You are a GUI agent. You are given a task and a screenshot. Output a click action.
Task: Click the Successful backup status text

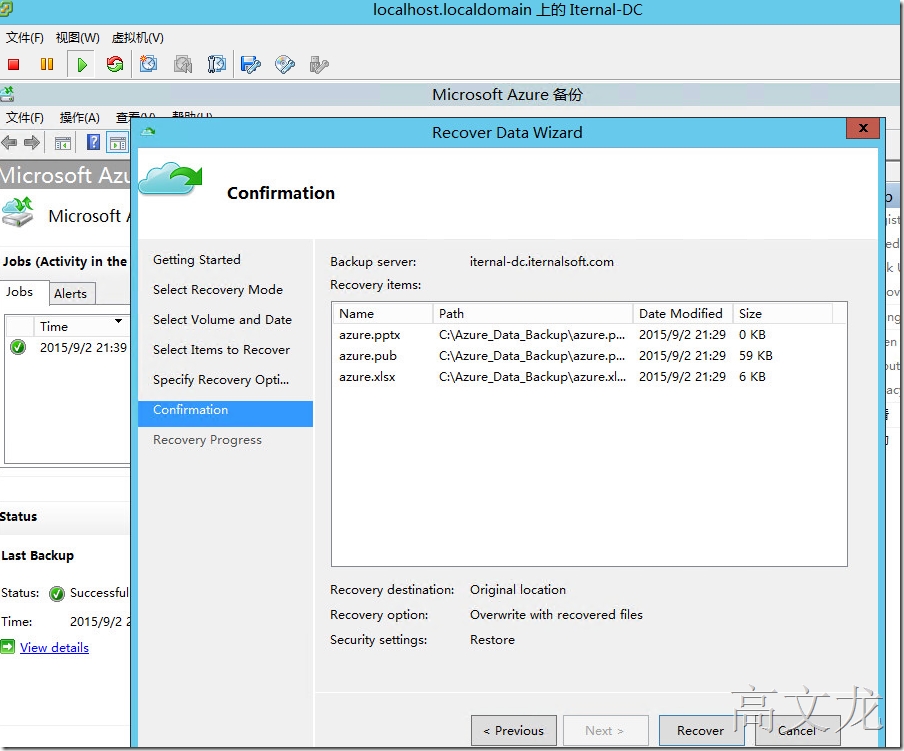tap(99, 593)
